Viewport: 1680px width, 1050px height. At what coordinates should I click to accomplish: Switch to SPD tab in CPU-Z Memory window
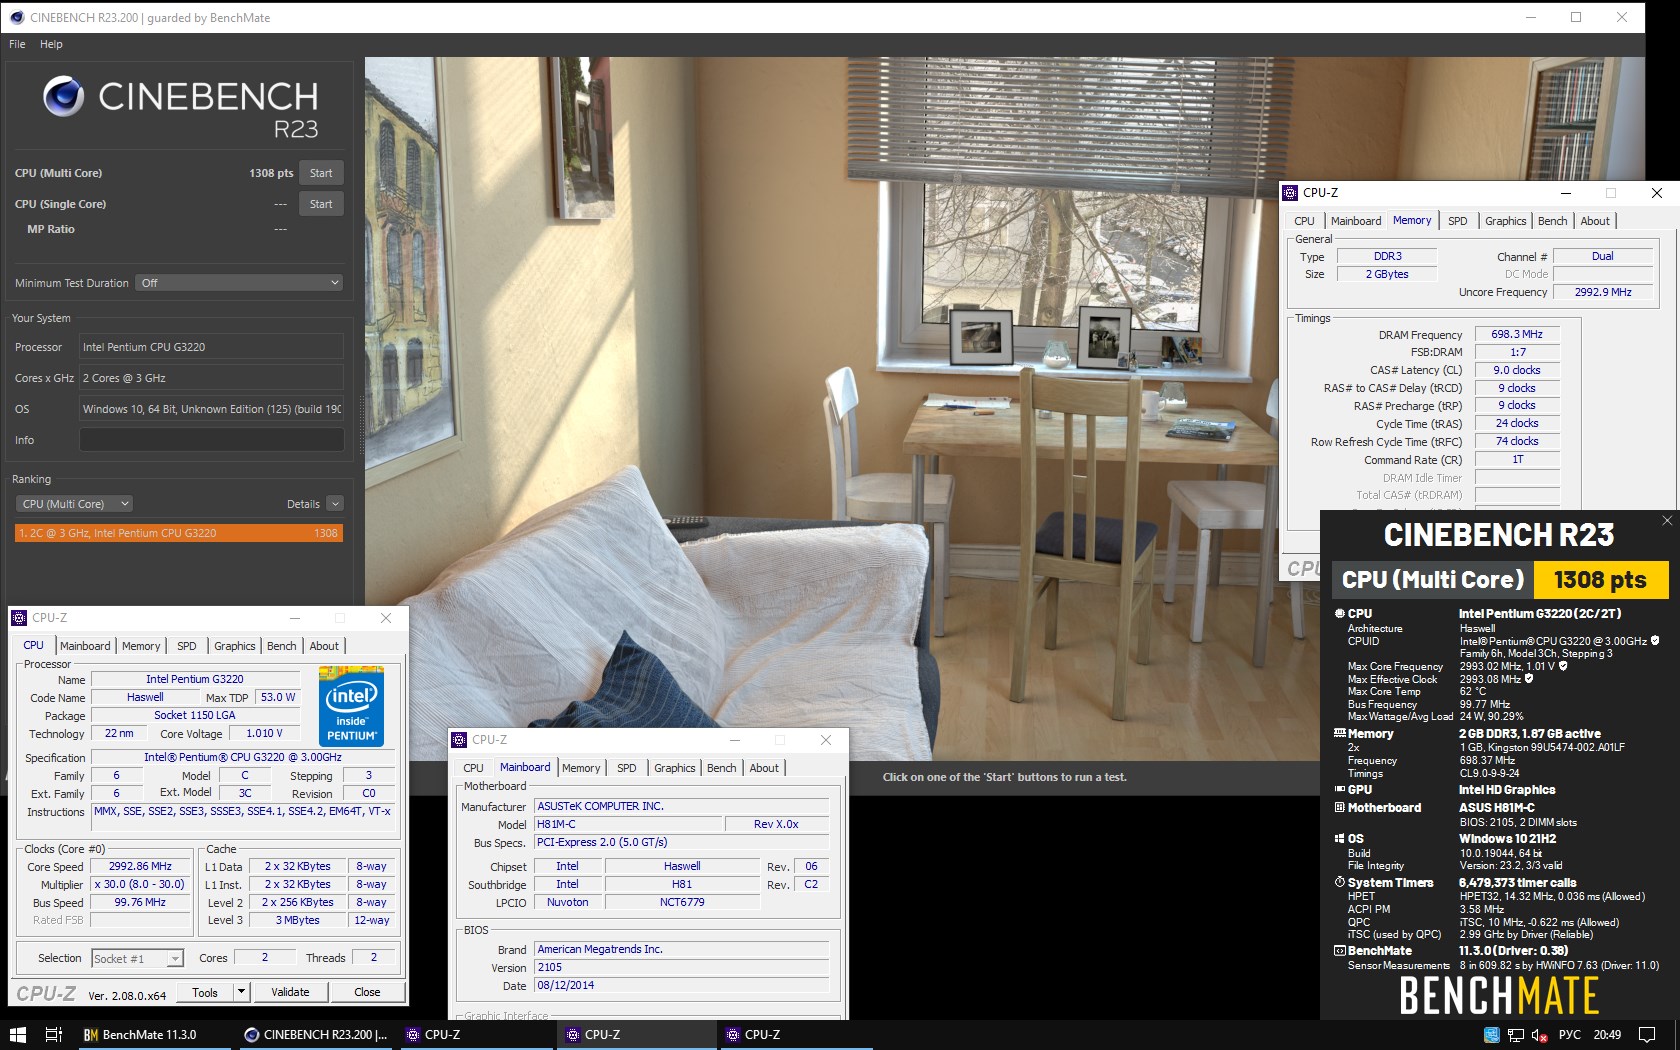point(1458,221)
